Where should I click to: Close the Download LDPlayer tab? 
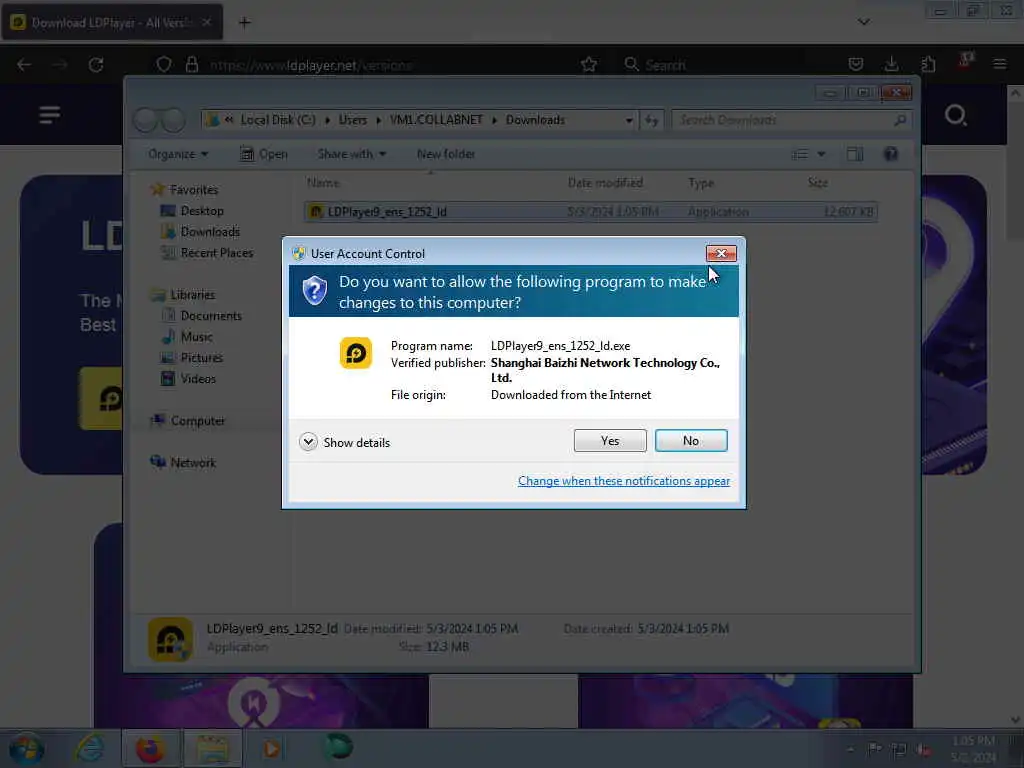click(206, 22)
